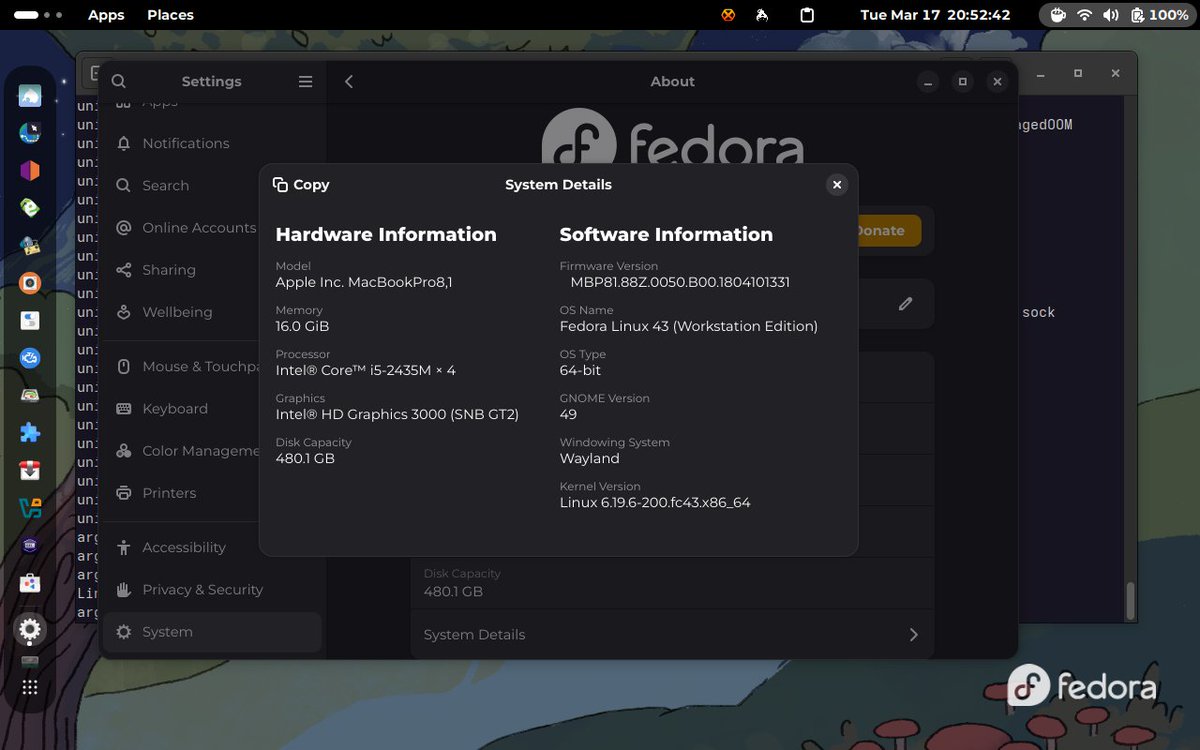Open Privacy & Security settings
1200x750 pixels.
212,590
